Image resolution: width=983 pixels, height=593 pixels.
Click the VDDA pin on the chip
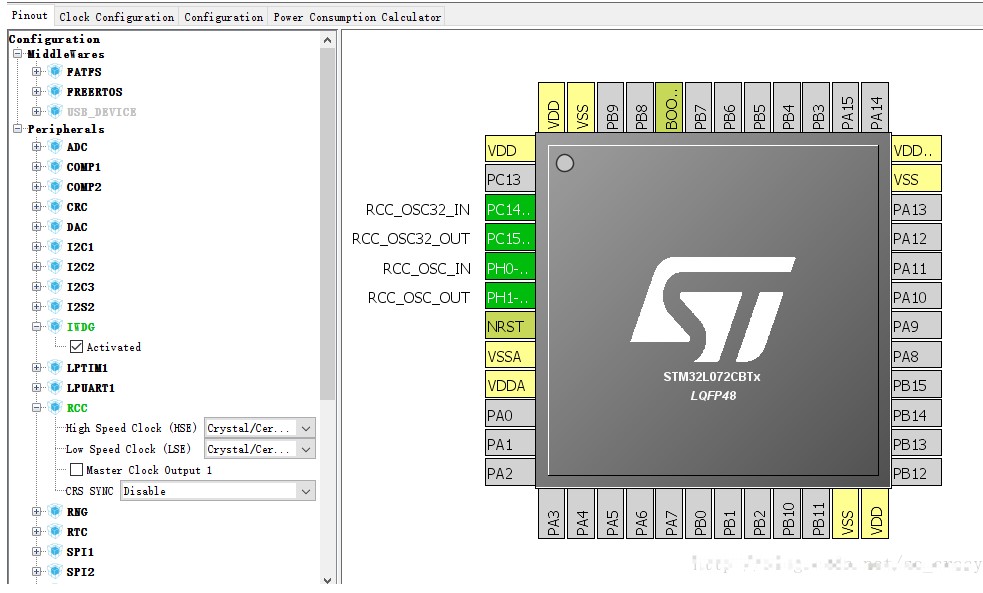pyautogui.click(x=510, y=386)
